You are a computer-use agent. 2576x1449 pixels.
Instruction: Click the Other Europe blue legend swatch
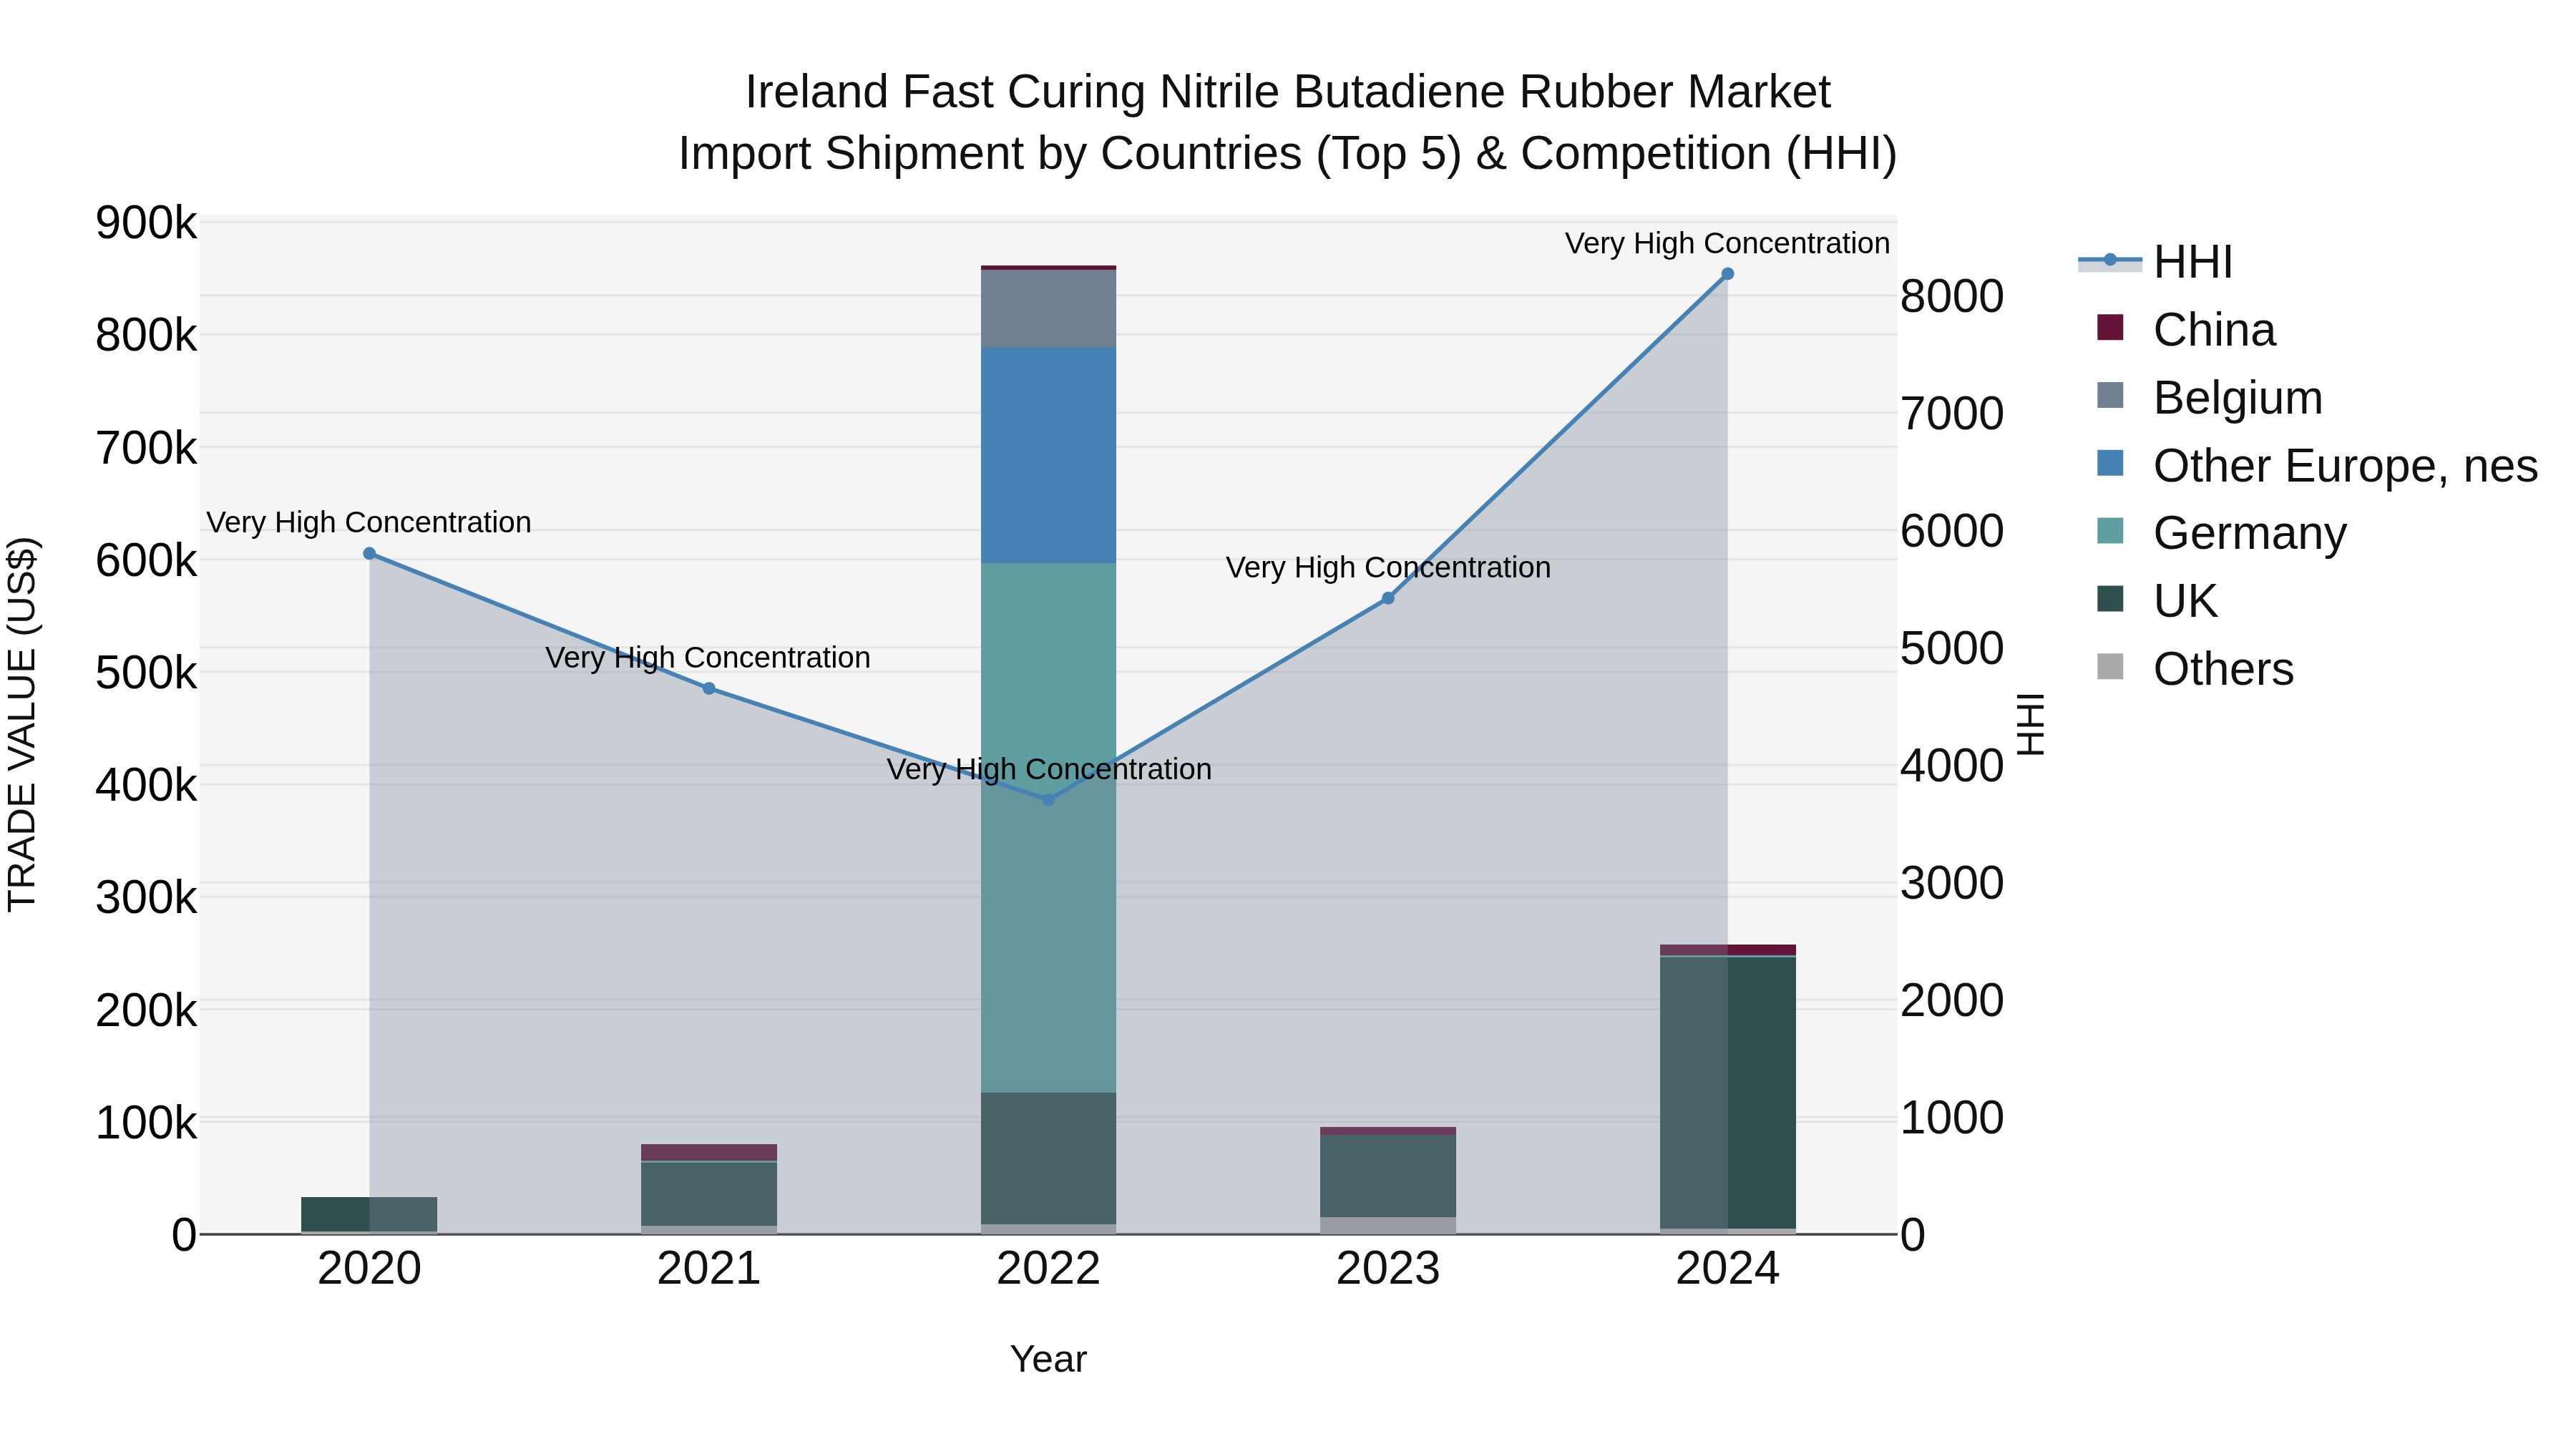[x=2110, y=463]
